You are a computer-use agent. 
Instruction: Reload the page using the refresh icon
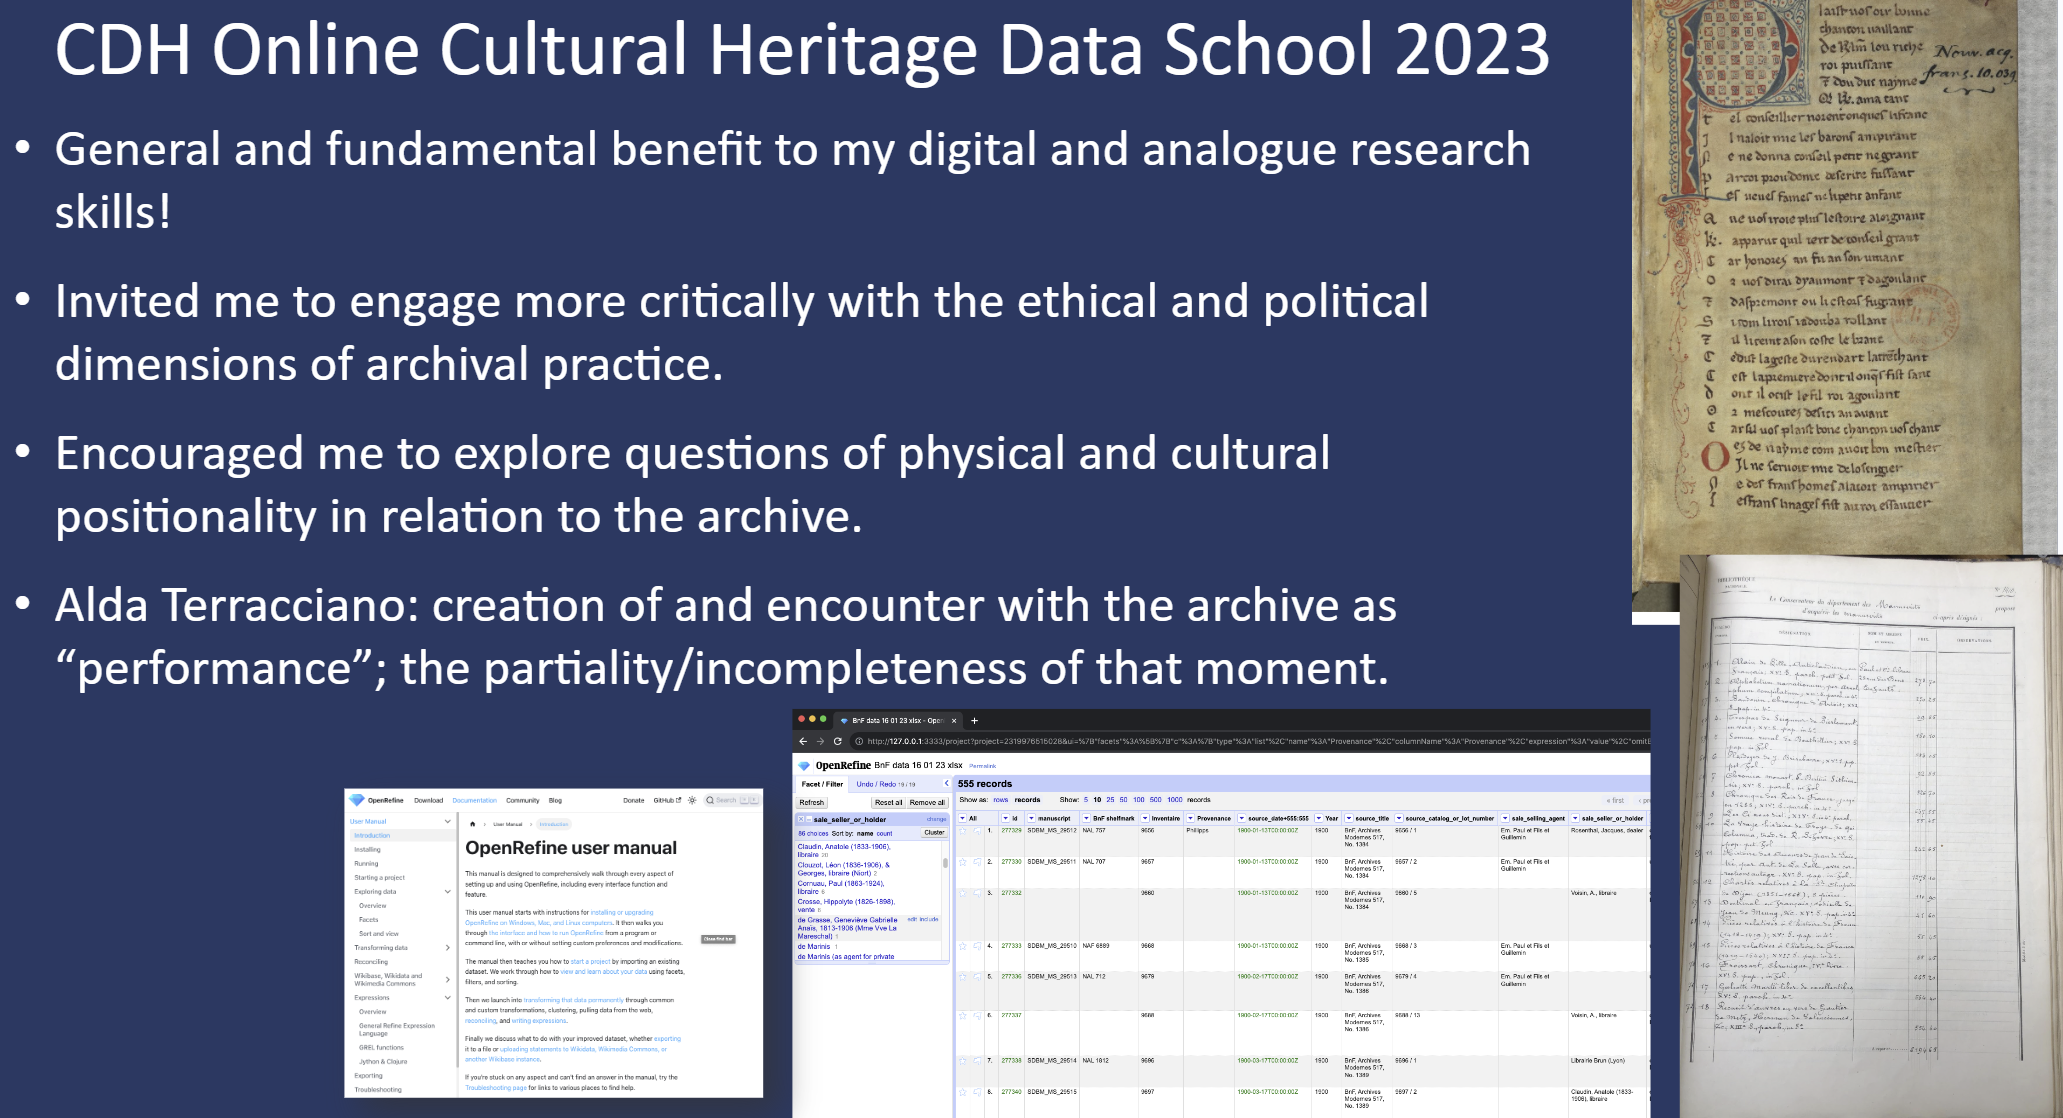click(x=838, y=741)
